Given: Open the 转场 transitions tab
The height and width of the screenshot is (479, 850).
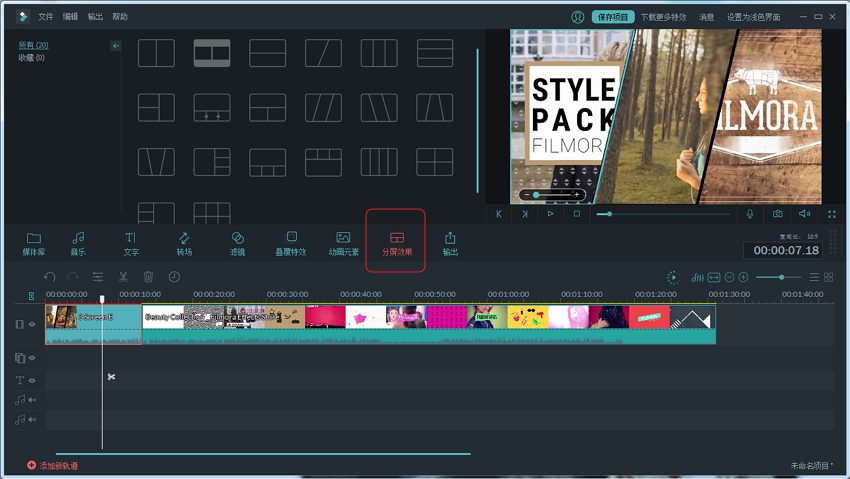Looking at the screenshot, I should (x=184, y=244).
